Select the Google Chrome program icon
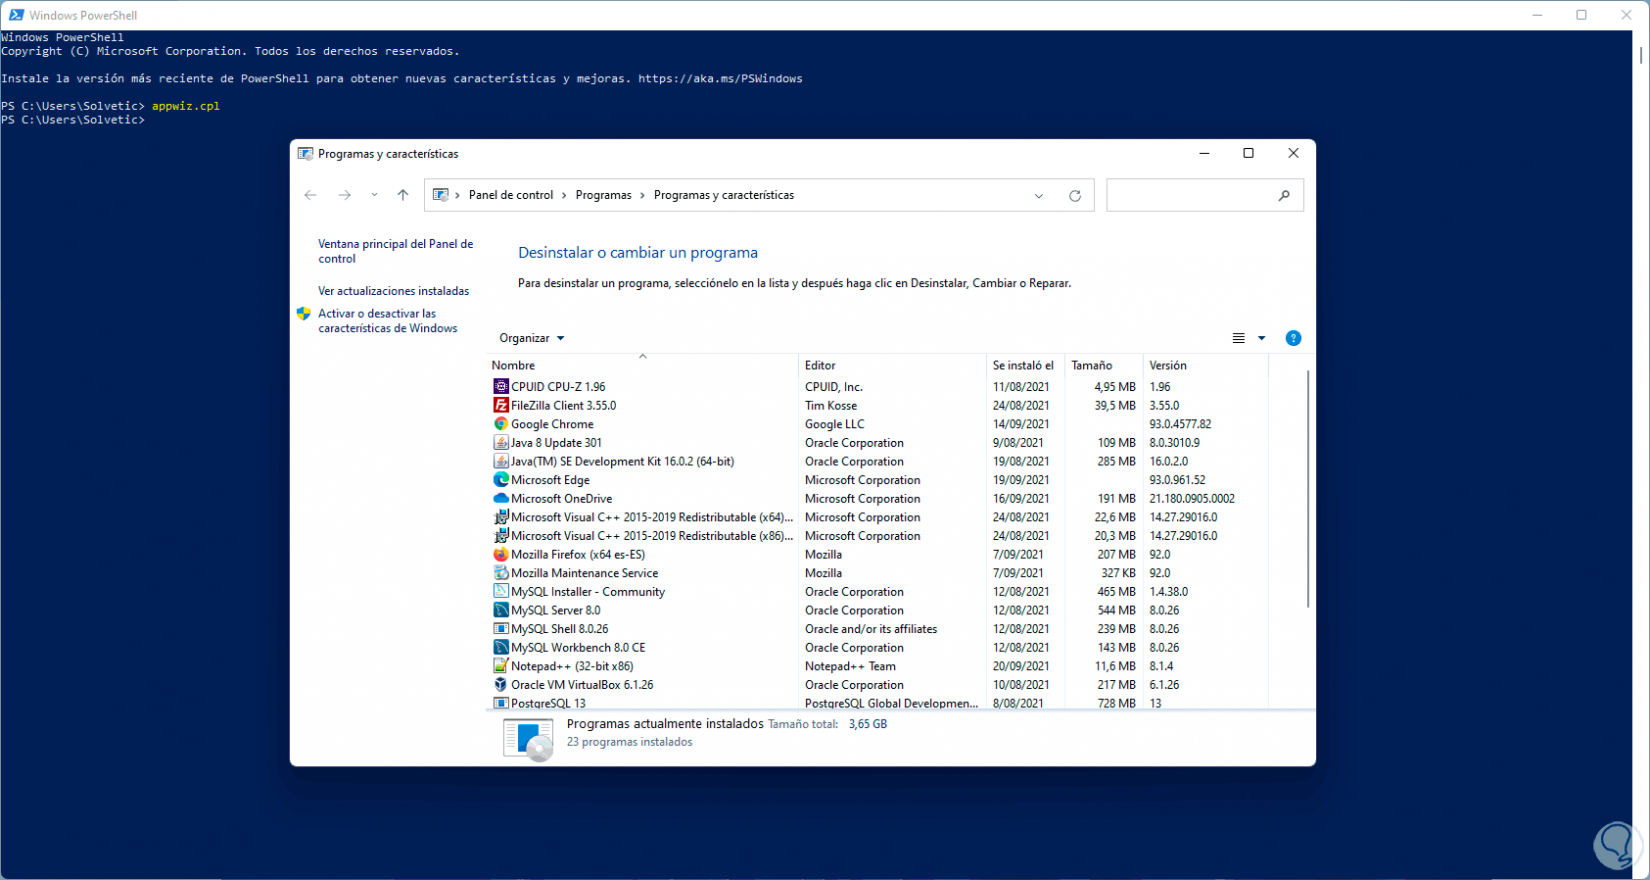 tap(501, 424)
